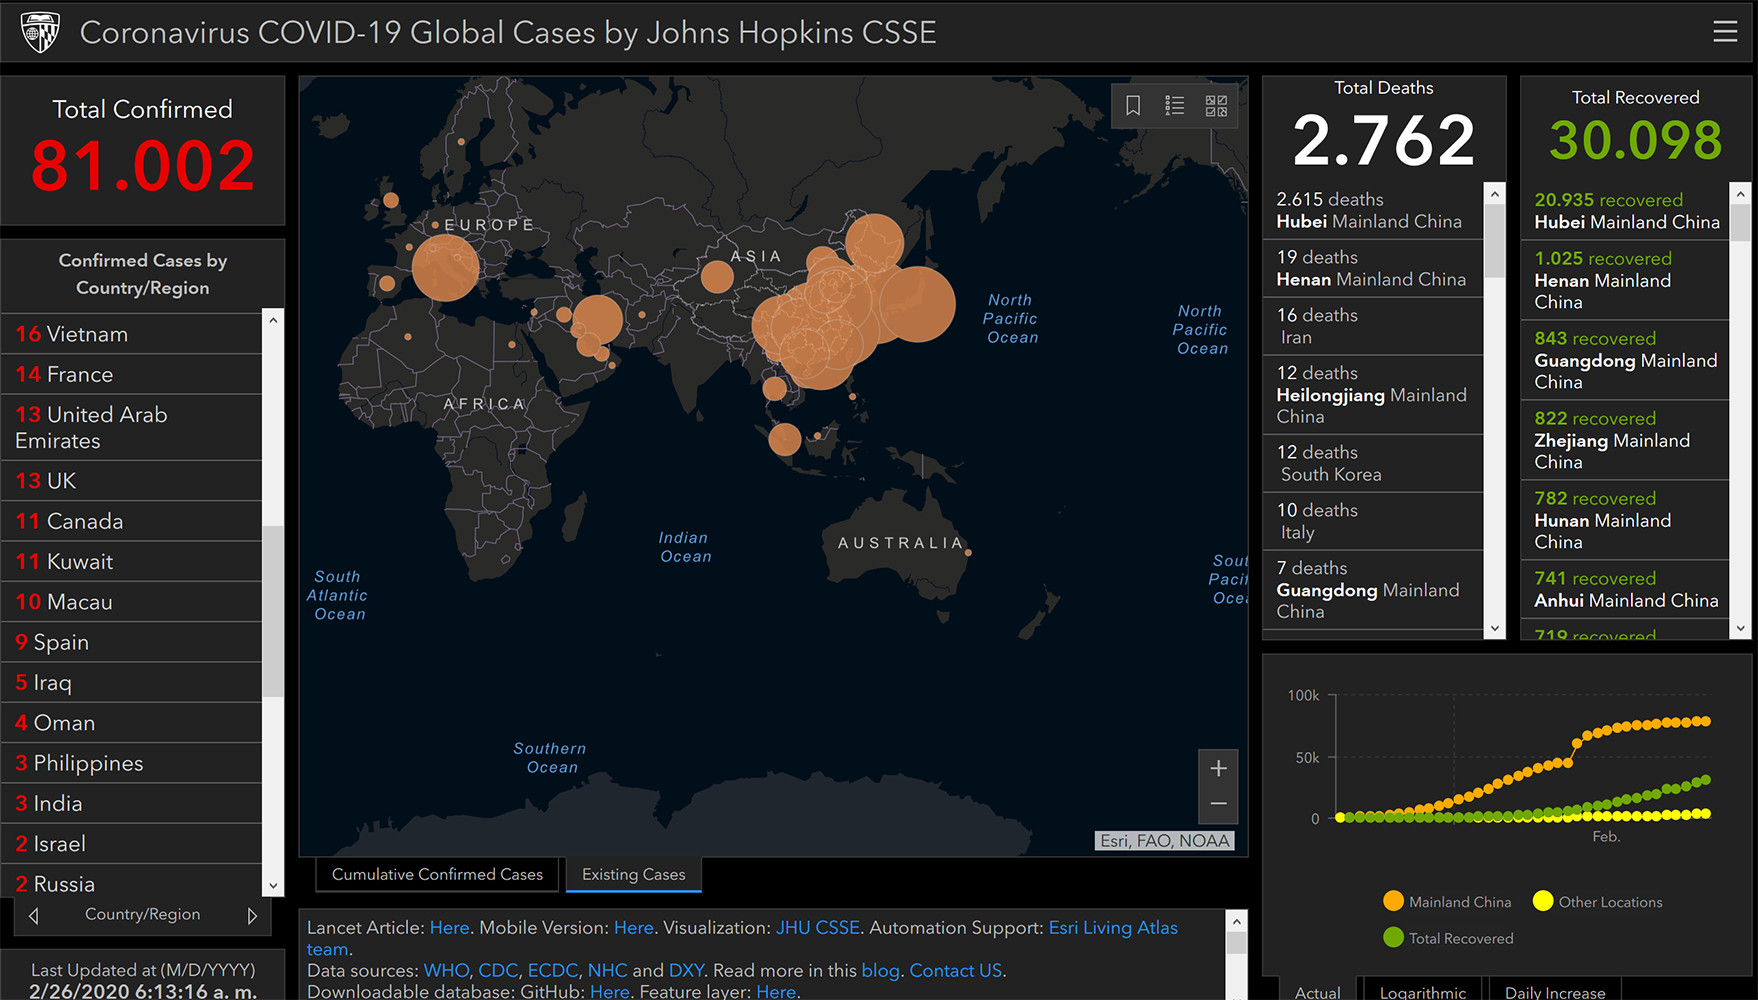The height and width of the screenshot is (1000, 1758).
Task: Select France in the country list
Action: [x=132, y=374]
